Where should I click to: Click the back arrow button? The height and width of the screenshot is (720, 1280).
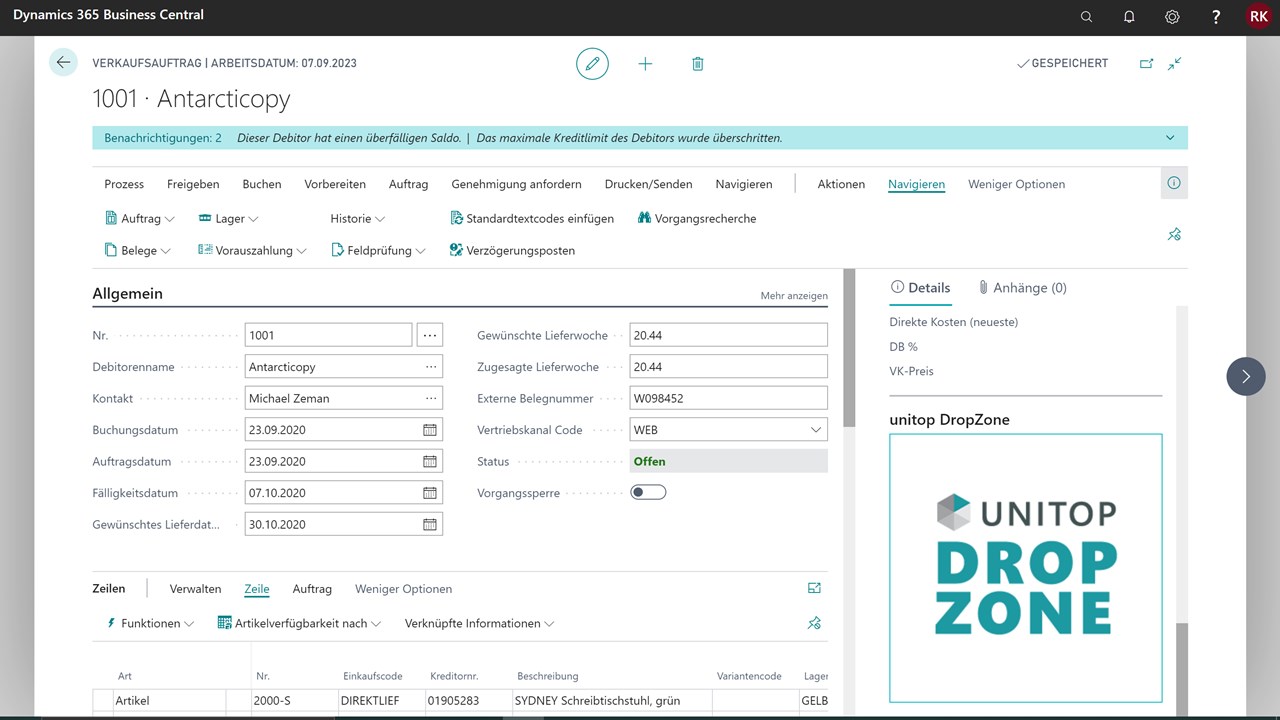click(63, 62)
